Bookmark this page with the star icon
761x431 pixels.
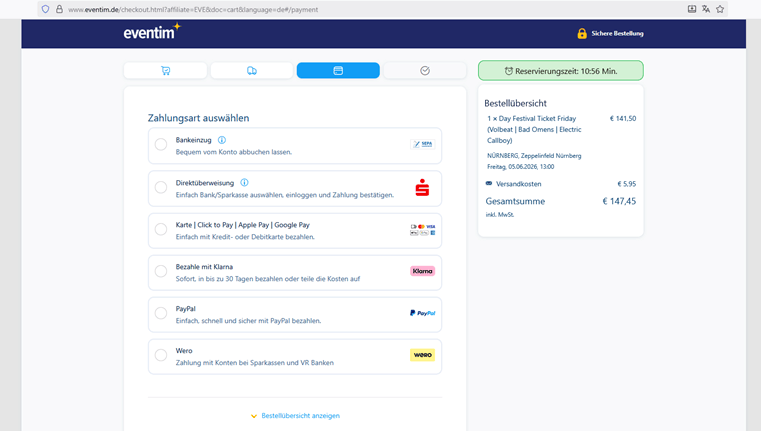coord(720,9)
